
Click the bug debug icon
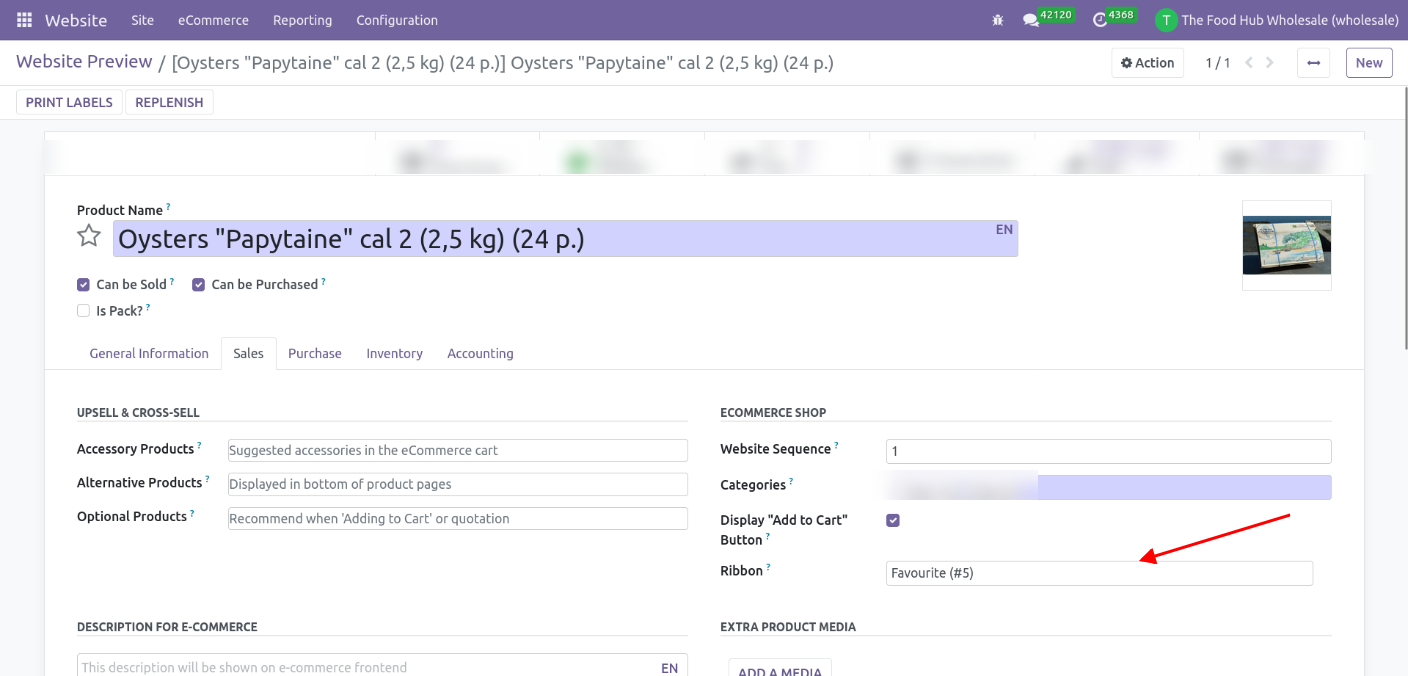click(996, 20)
